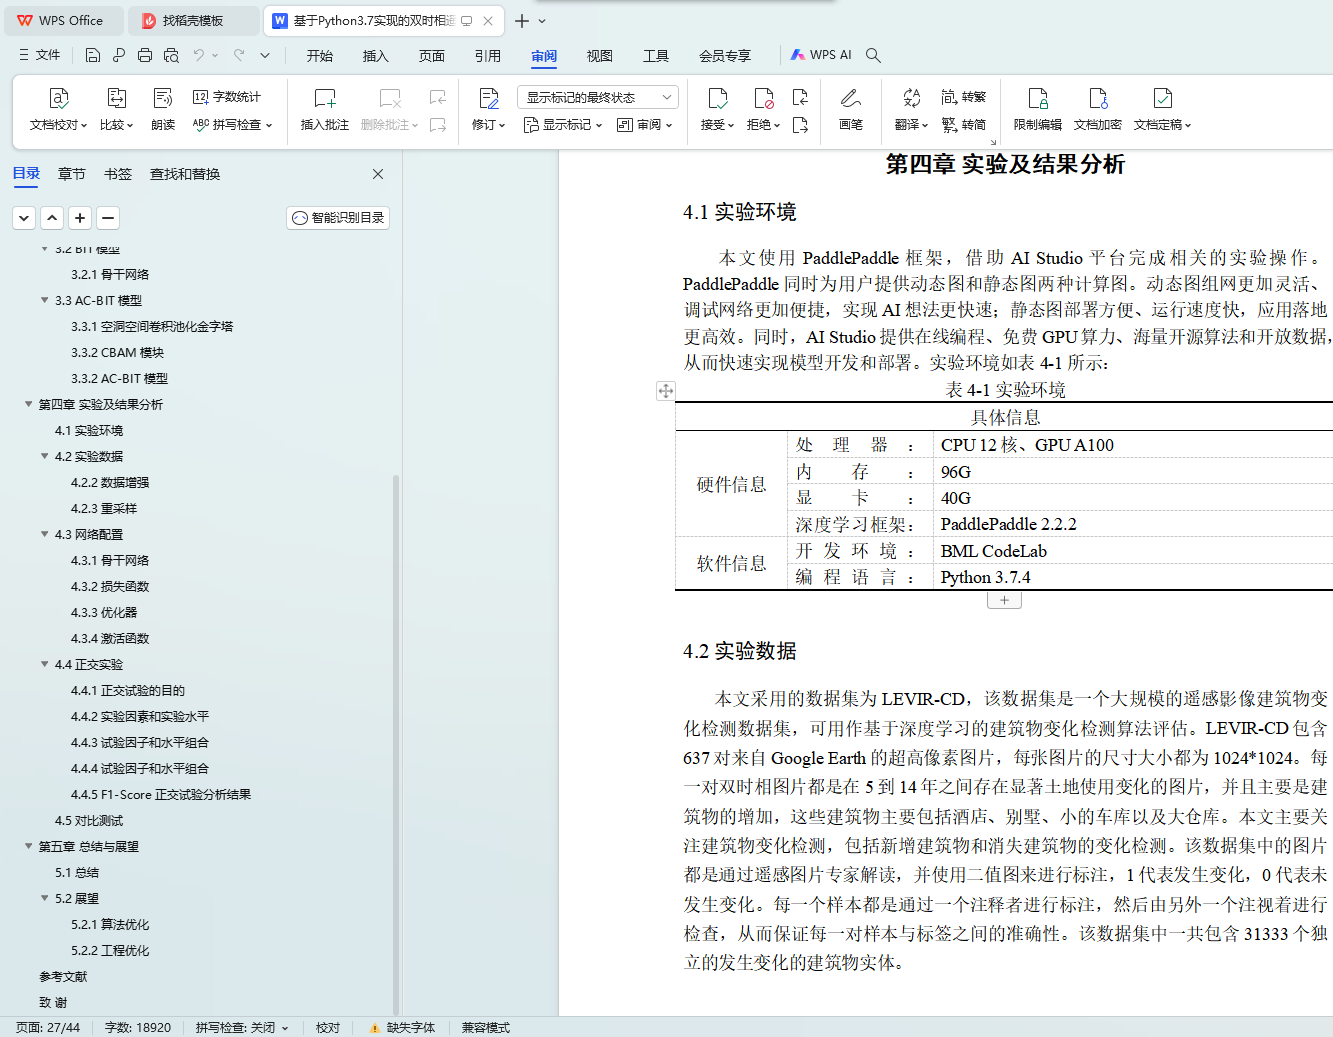
Task: Collapse the 4.4 正交实验 outline node
Action: point(44,664)
